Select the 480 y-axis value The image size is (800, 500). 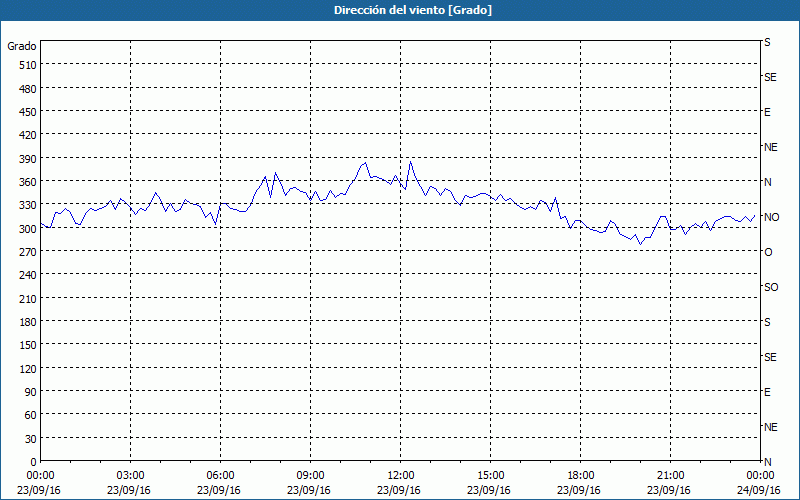pyautogui.click(x=28, y=89)
